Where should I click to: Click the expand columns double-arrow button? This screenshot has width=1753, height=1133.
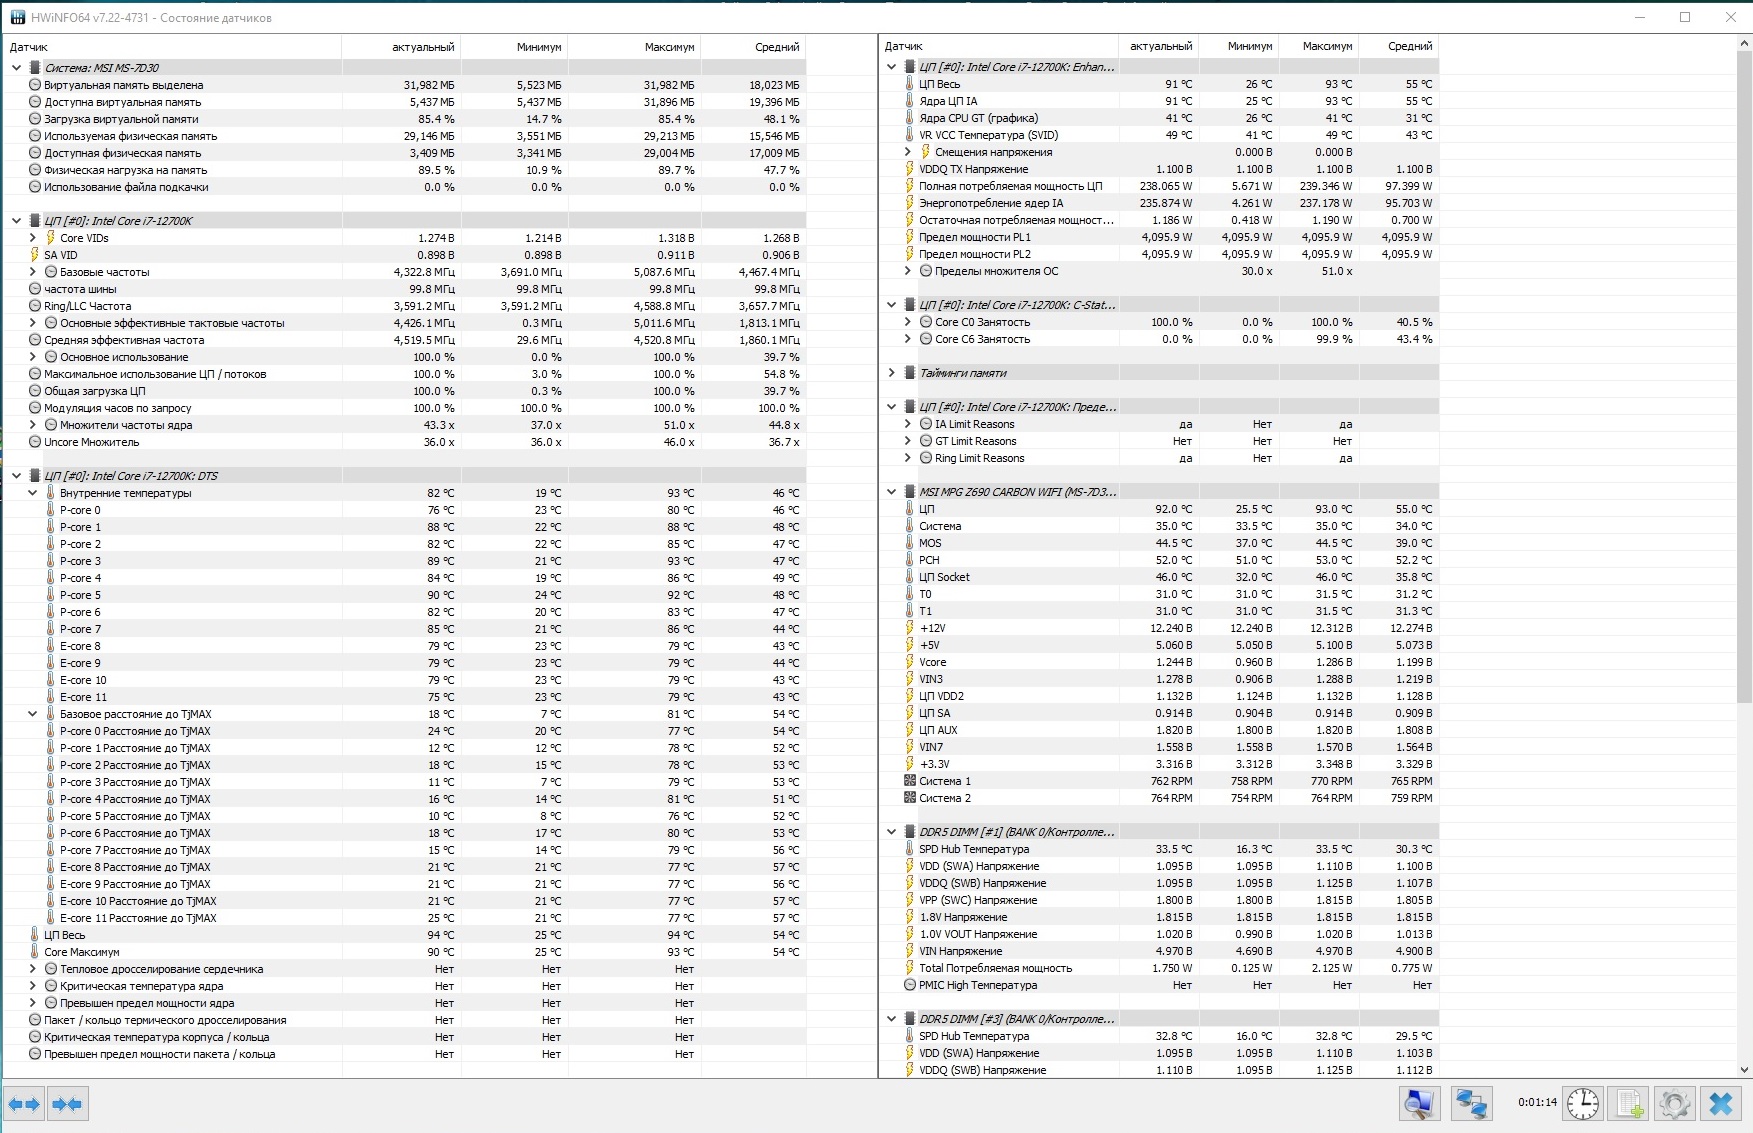coord(24,1104)
